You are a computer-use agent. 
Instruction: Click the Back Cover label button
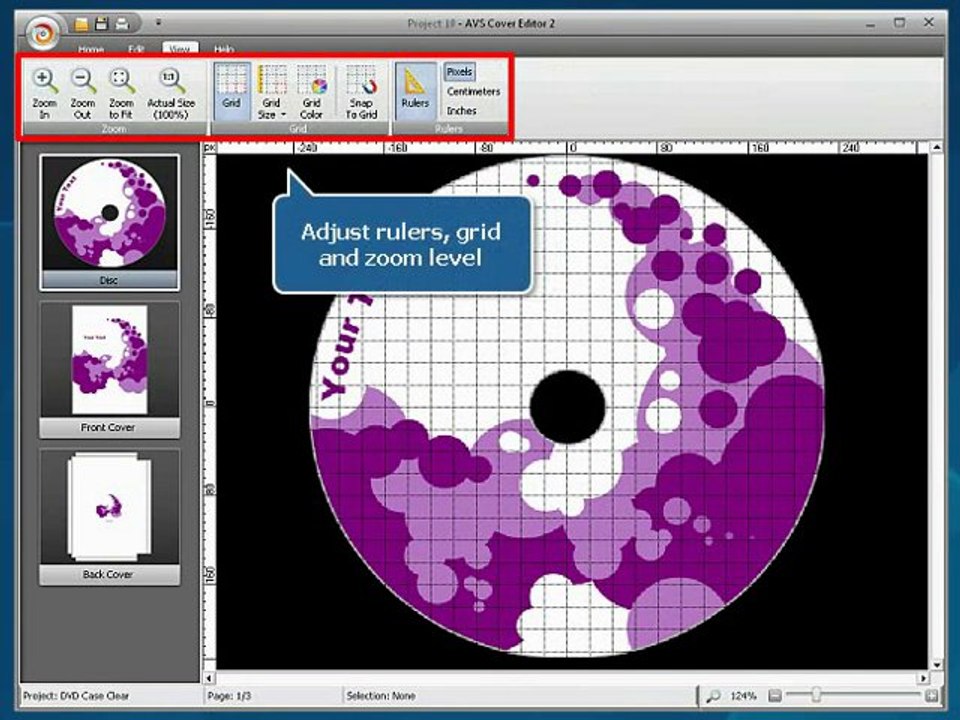click(109, 574)
